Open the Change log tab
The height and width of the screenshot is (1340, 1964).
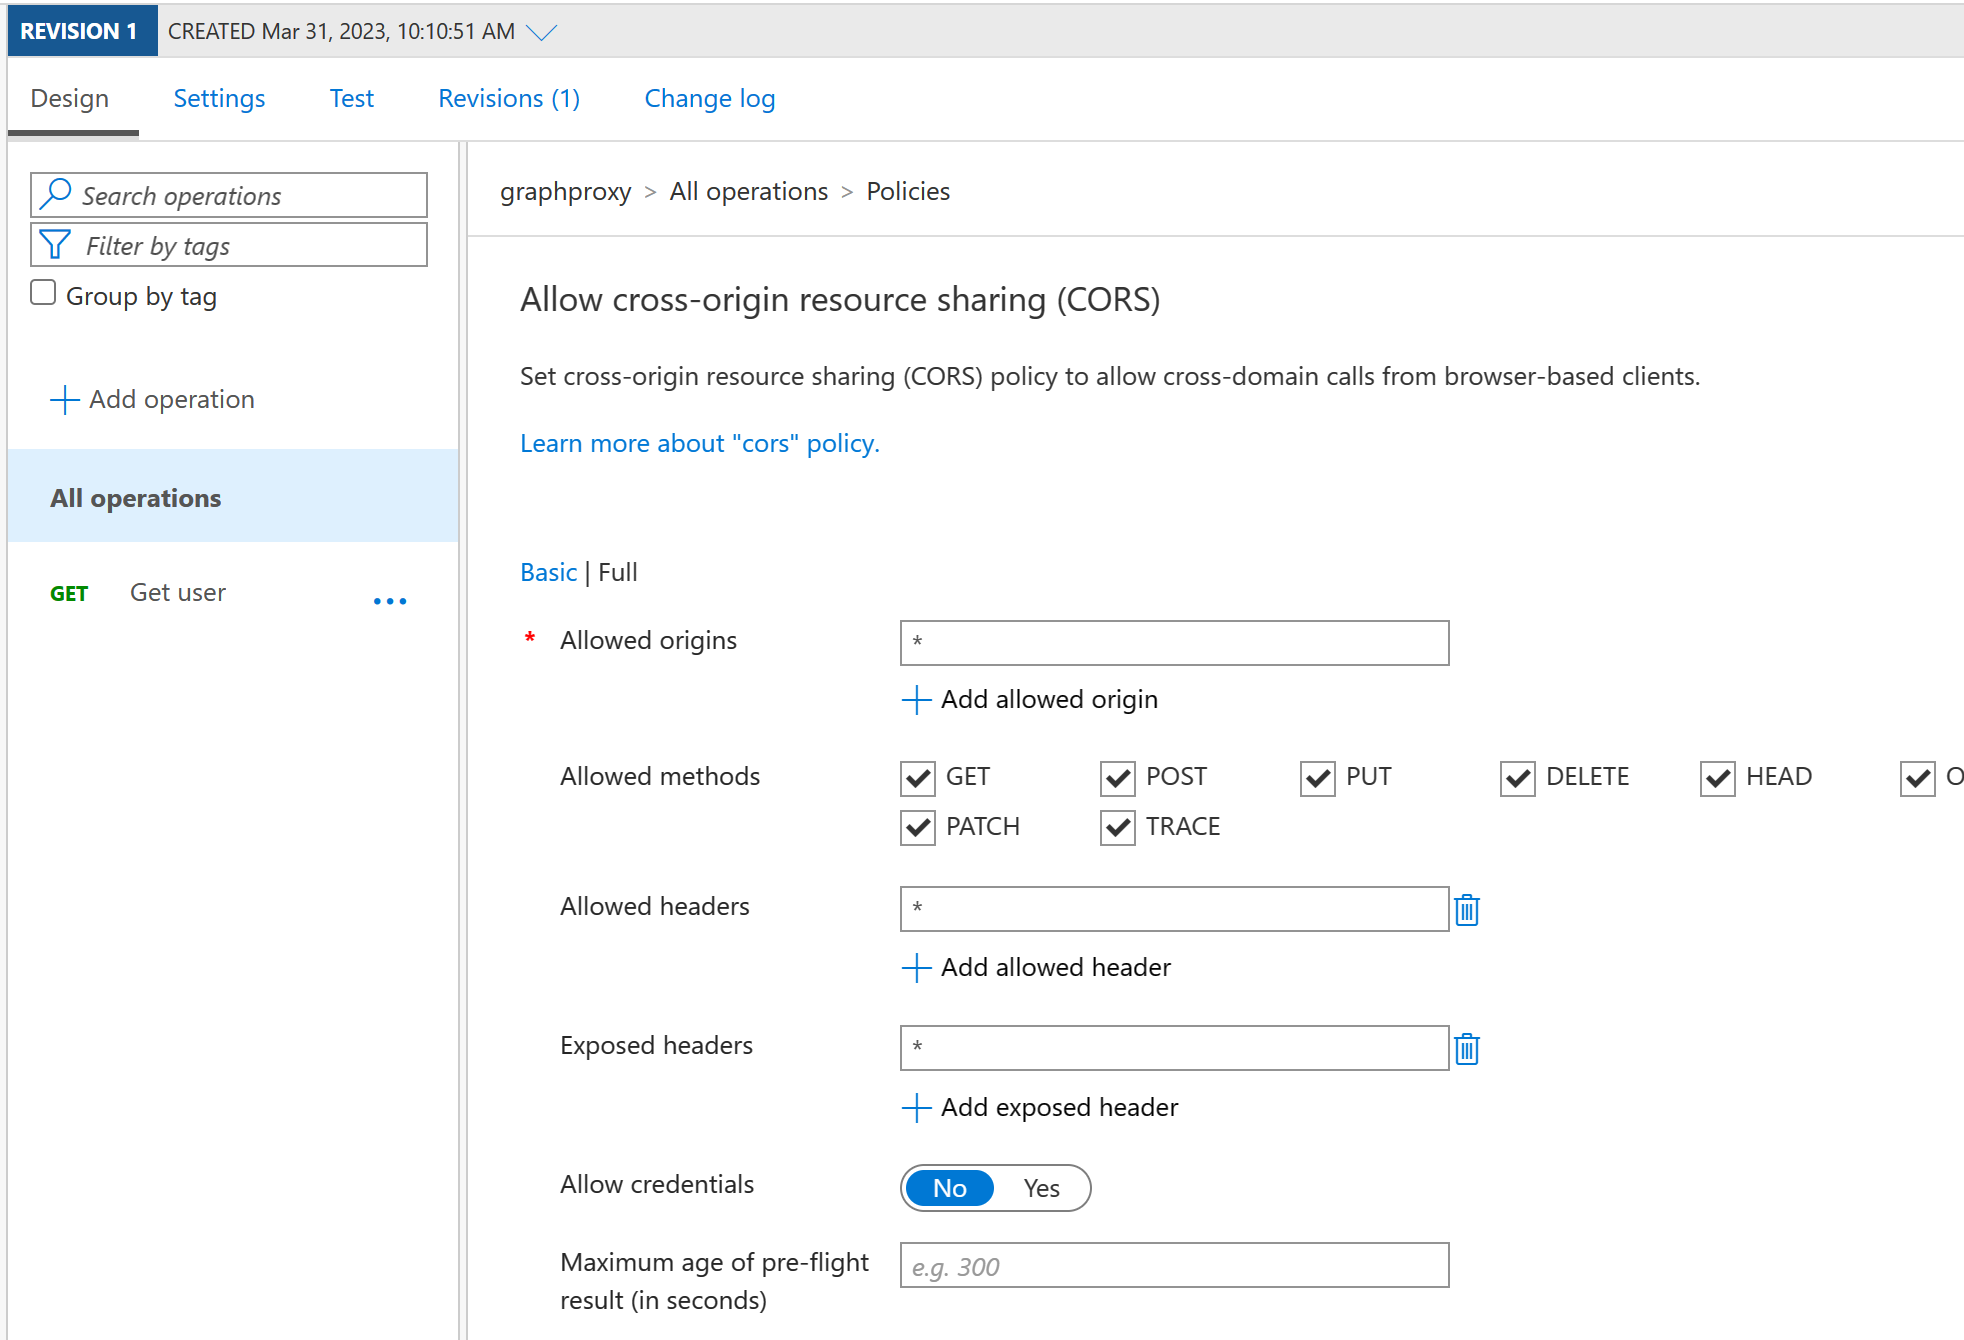coord(709,98)
